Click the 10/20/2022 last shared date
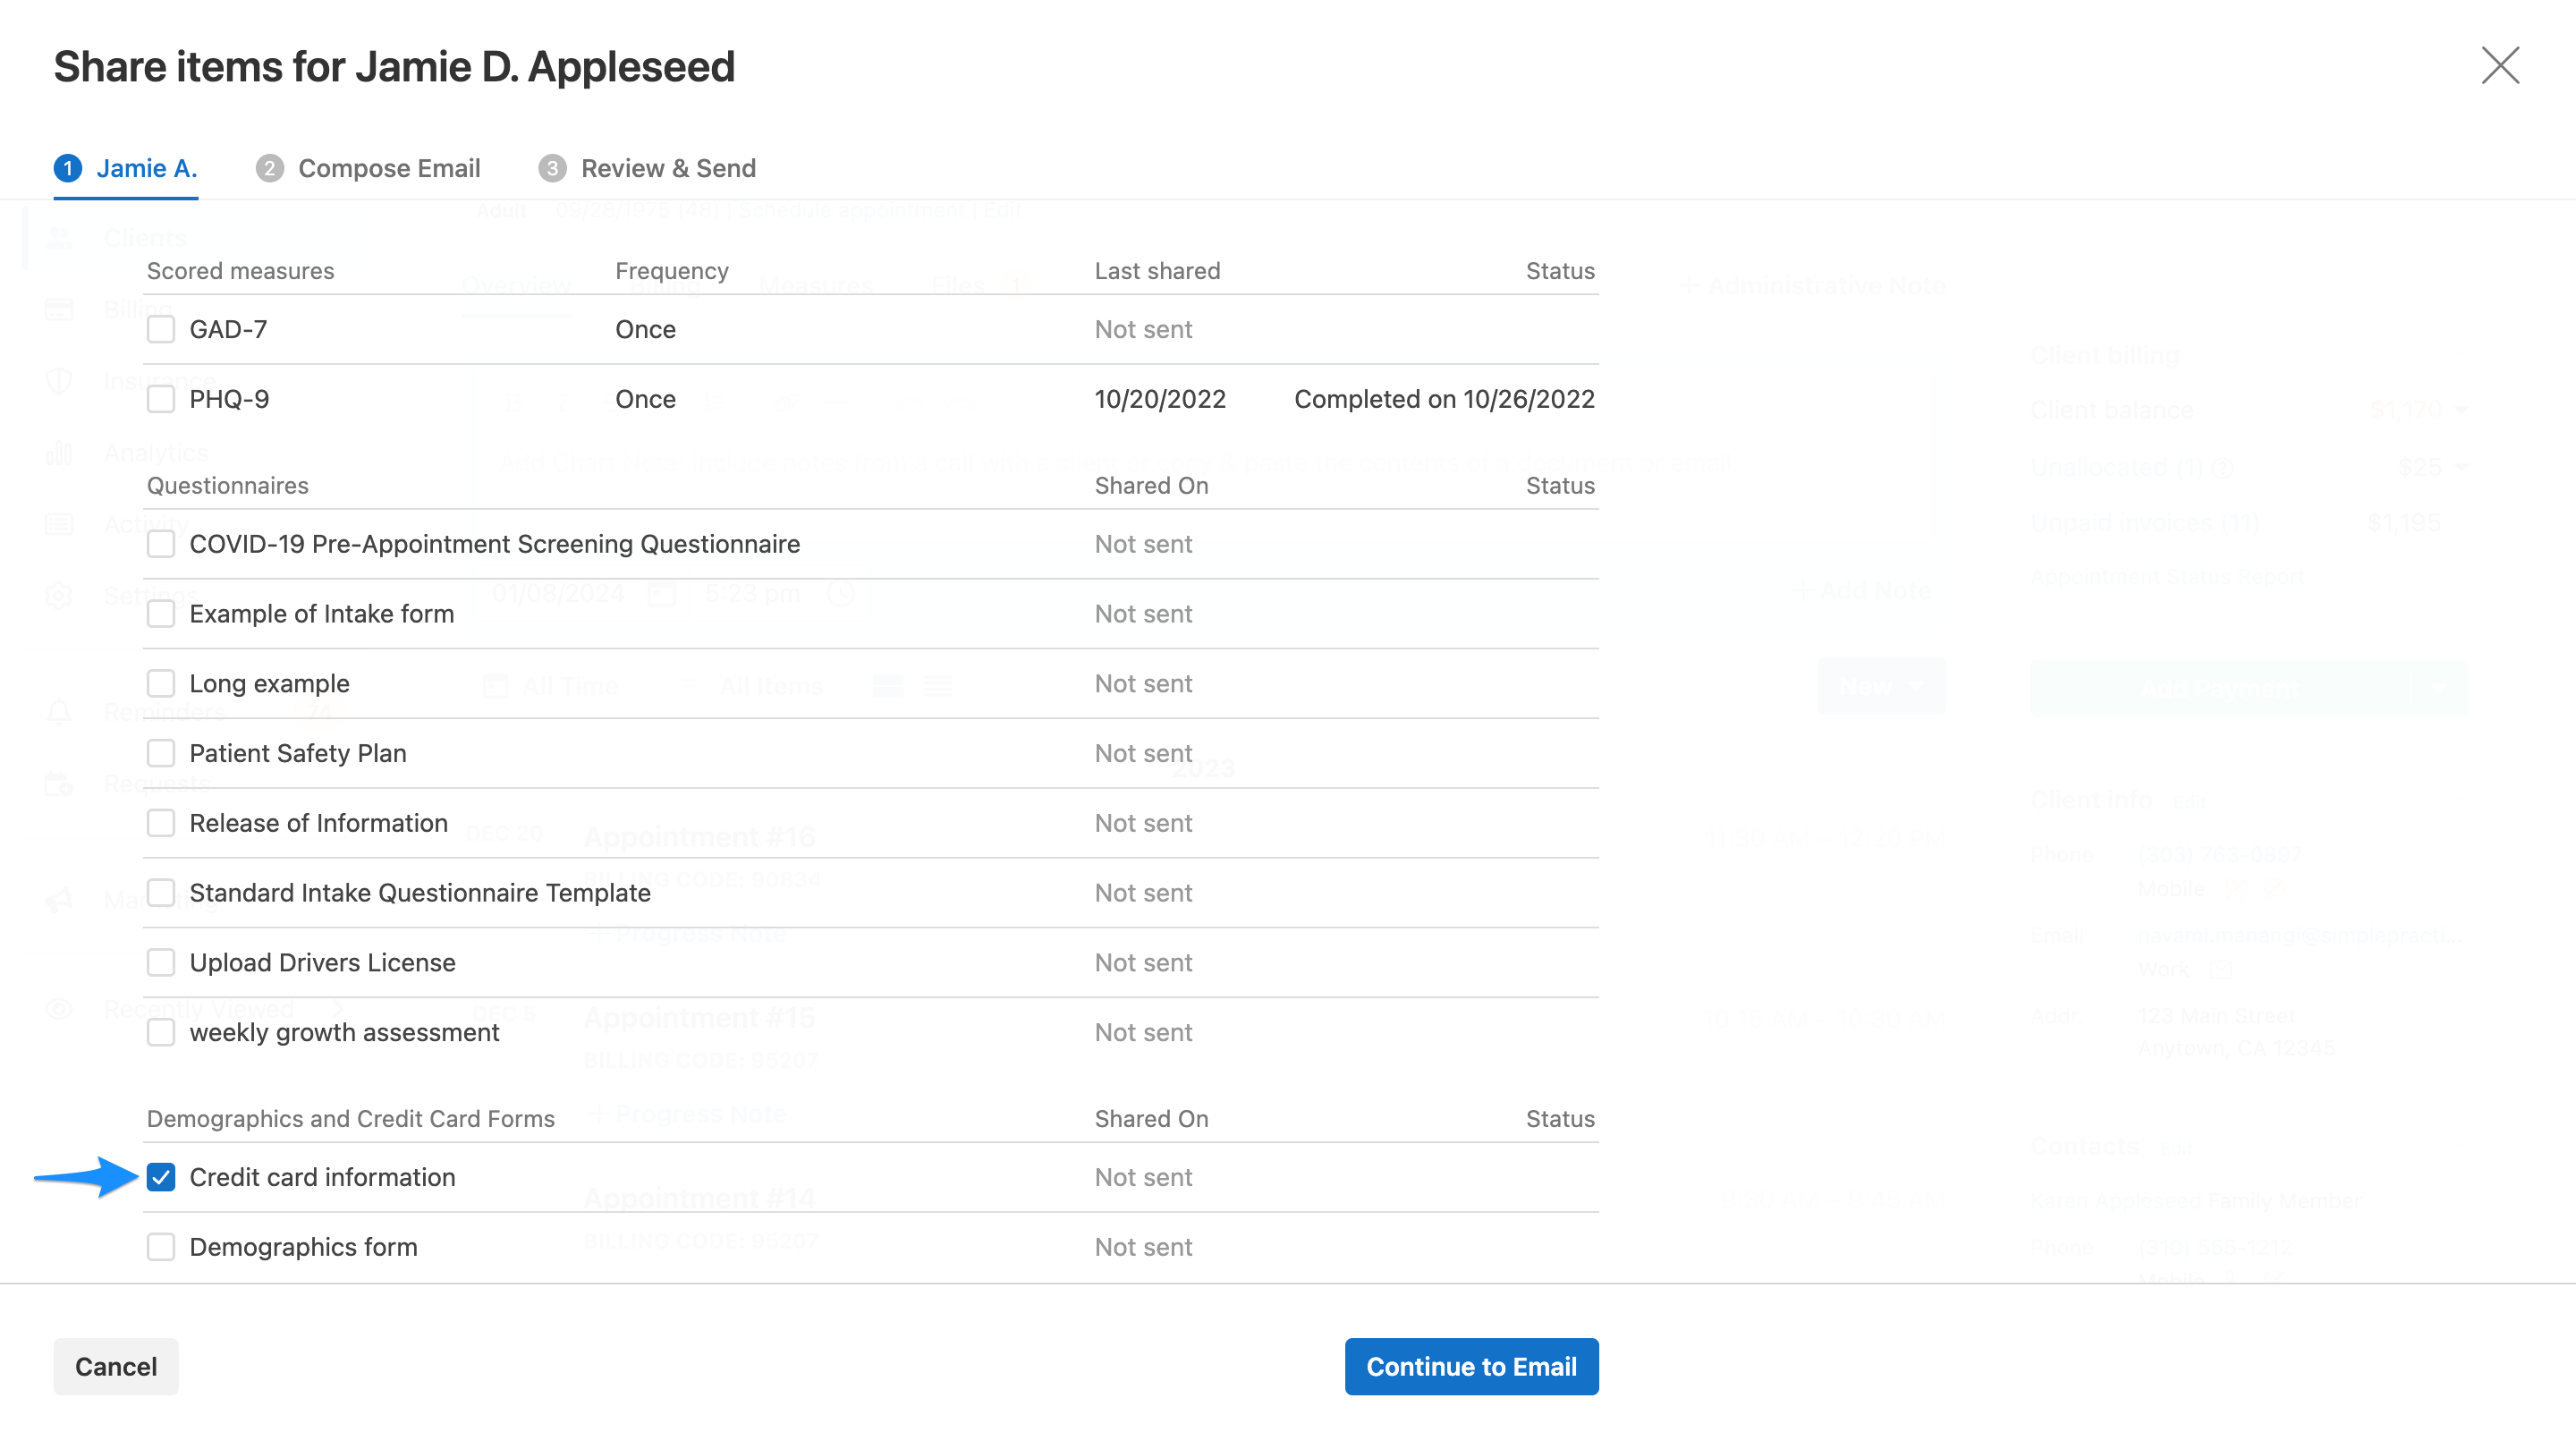Screen dimensions: 2576x1449 pos(1160,399)
